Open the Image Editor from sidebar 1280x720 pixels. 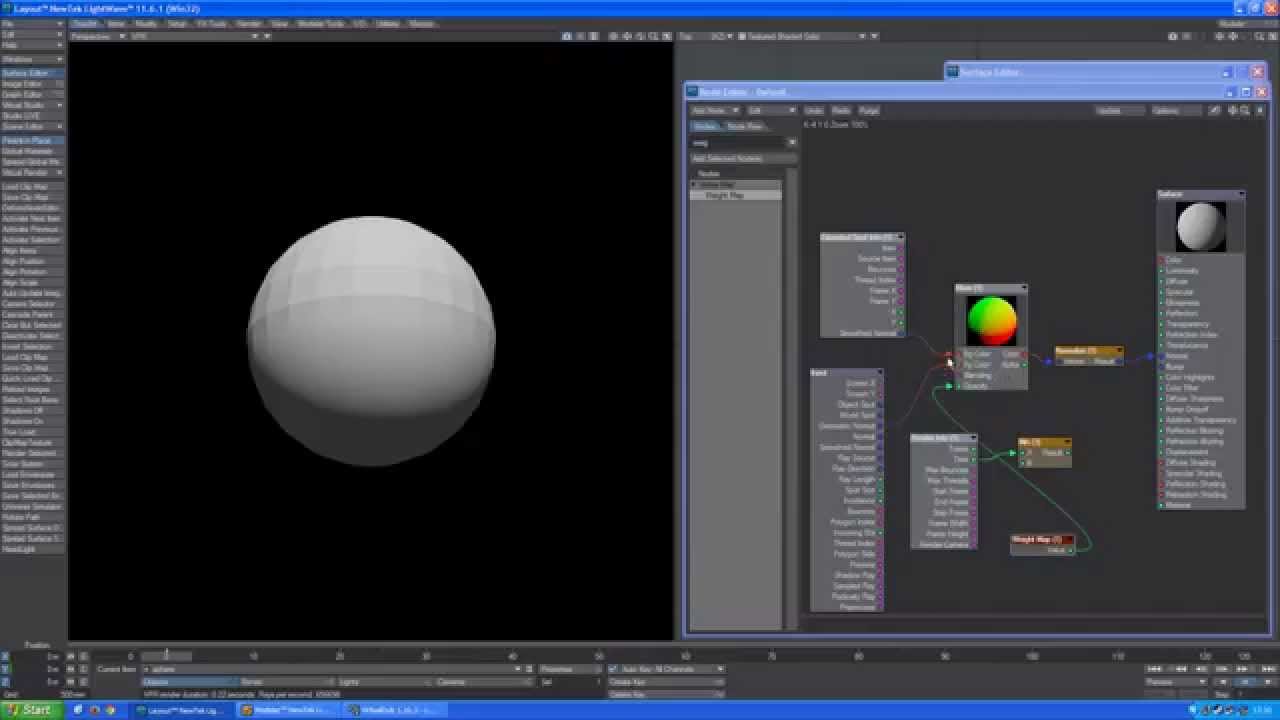coord(32,84)
